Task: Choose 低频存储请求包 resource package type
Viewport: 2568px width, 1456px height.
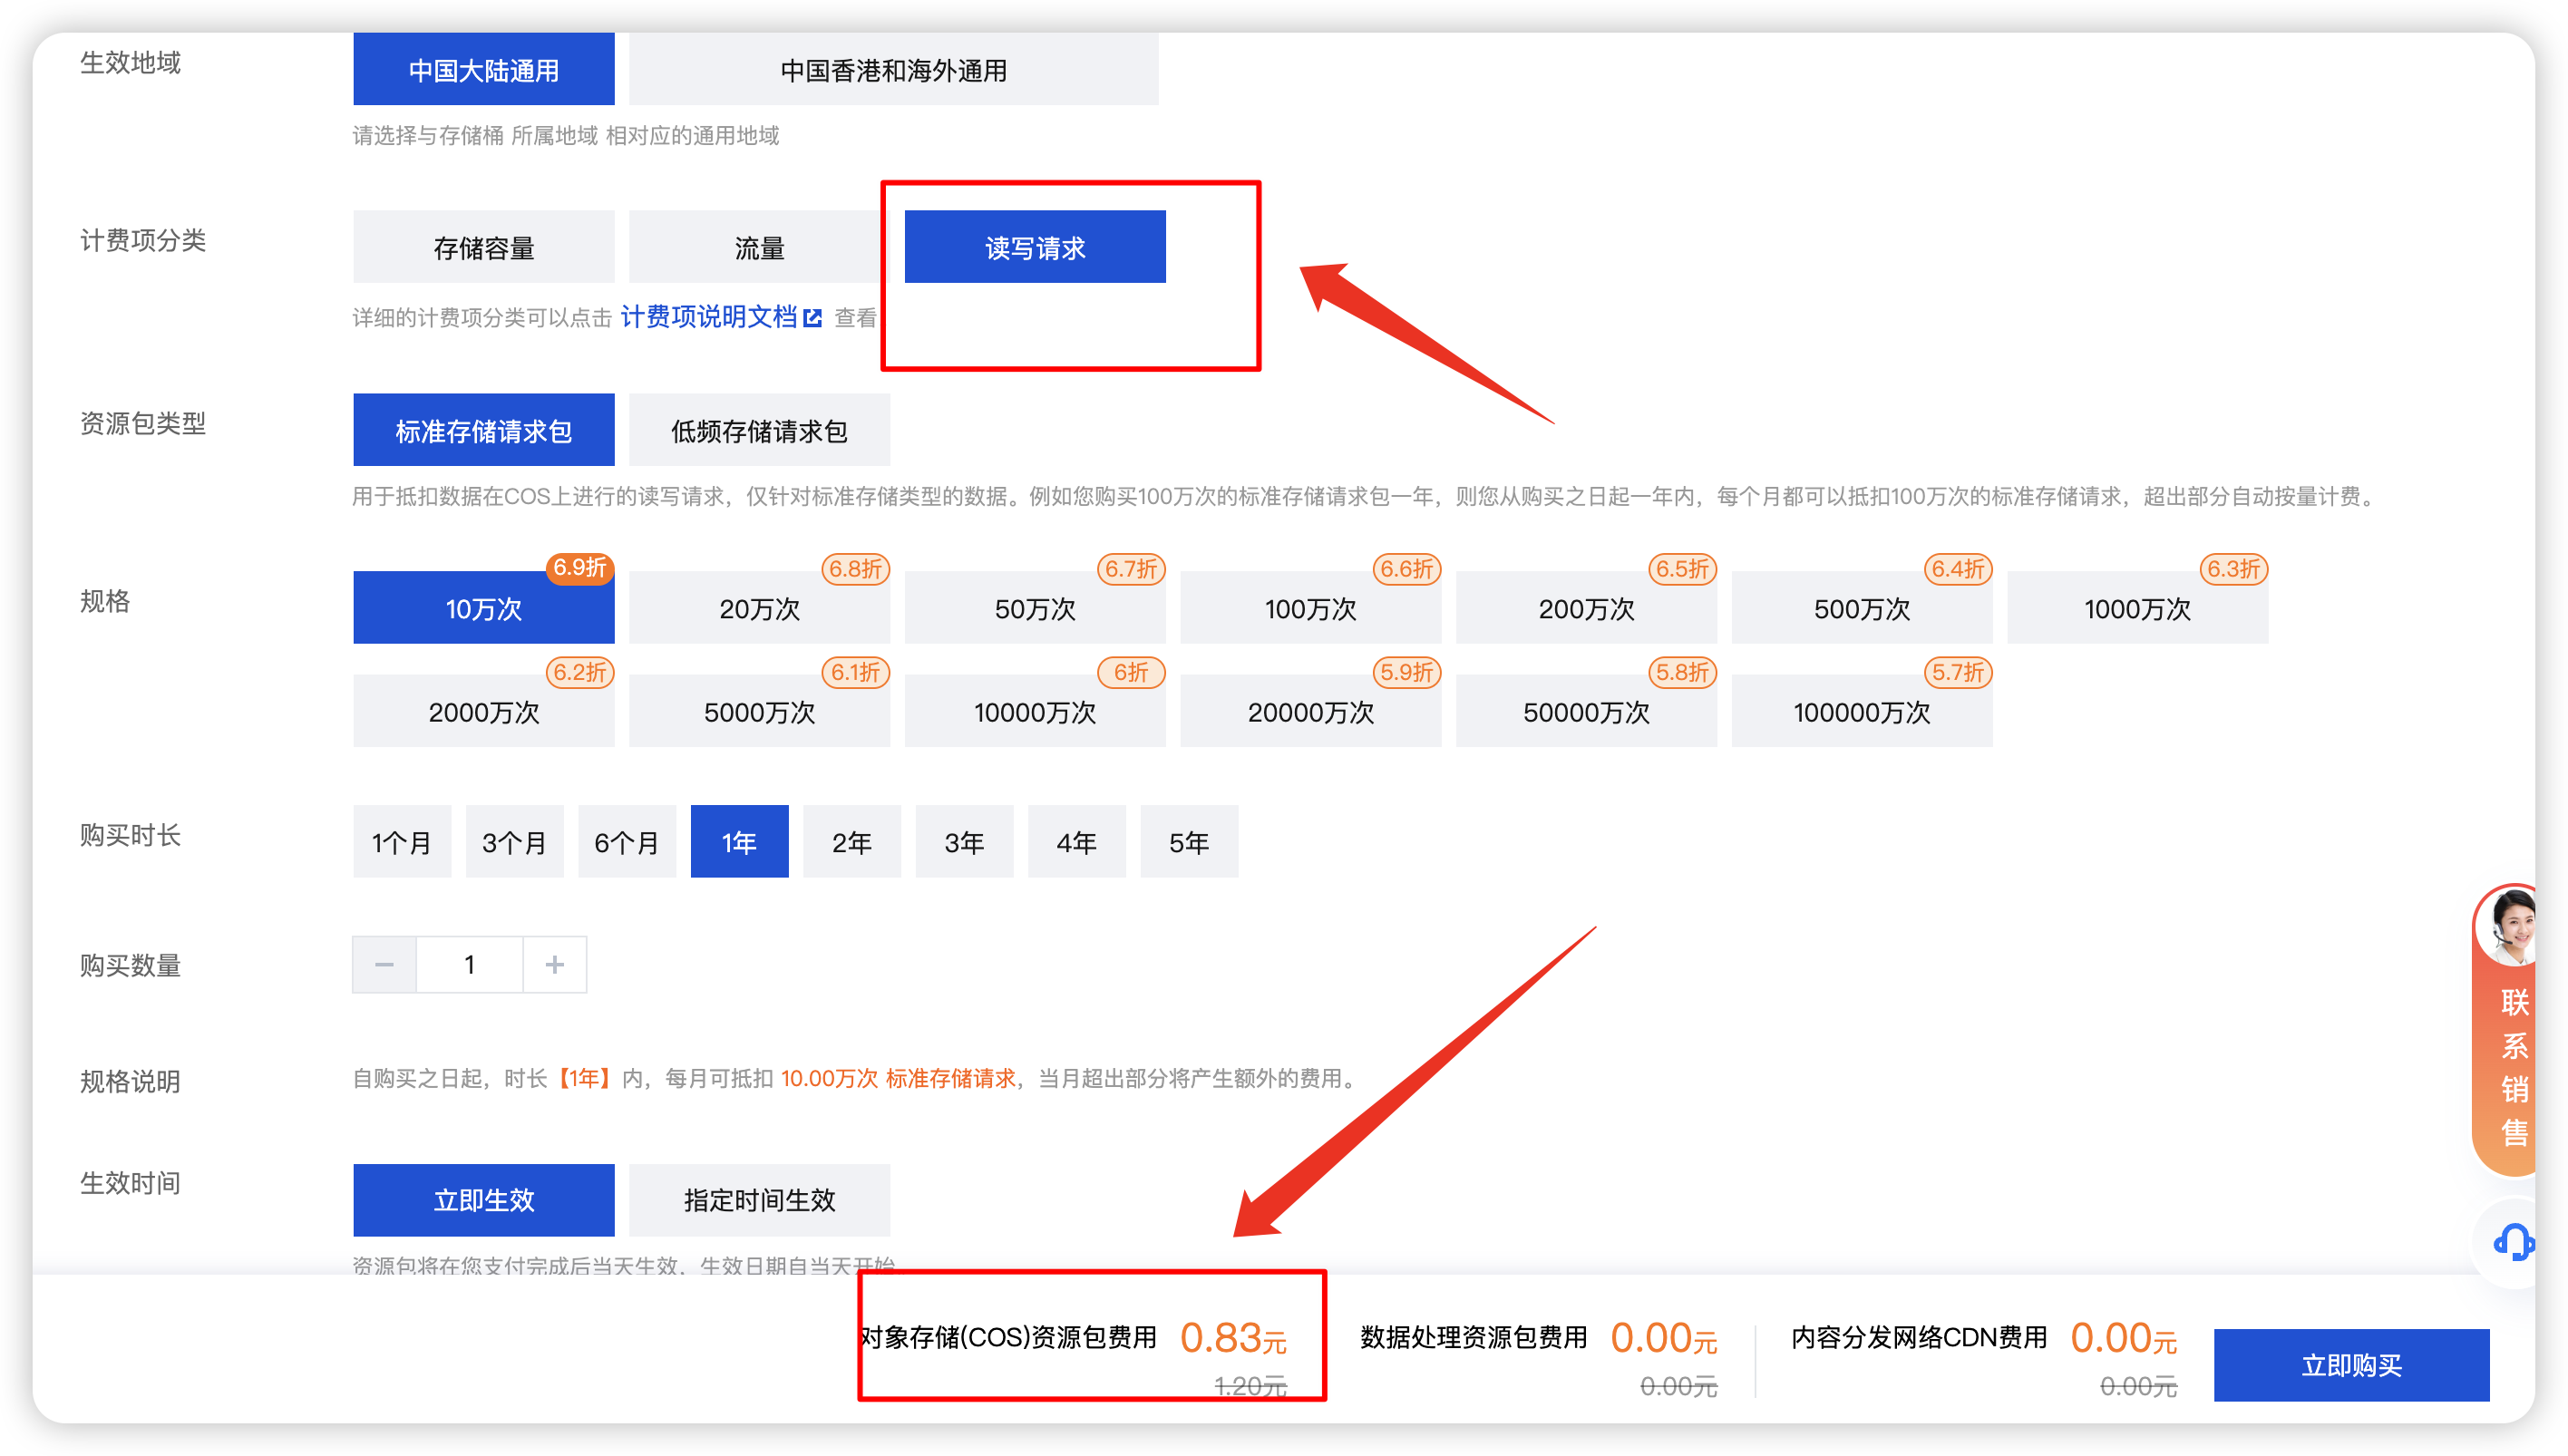Action: (759, 430)
